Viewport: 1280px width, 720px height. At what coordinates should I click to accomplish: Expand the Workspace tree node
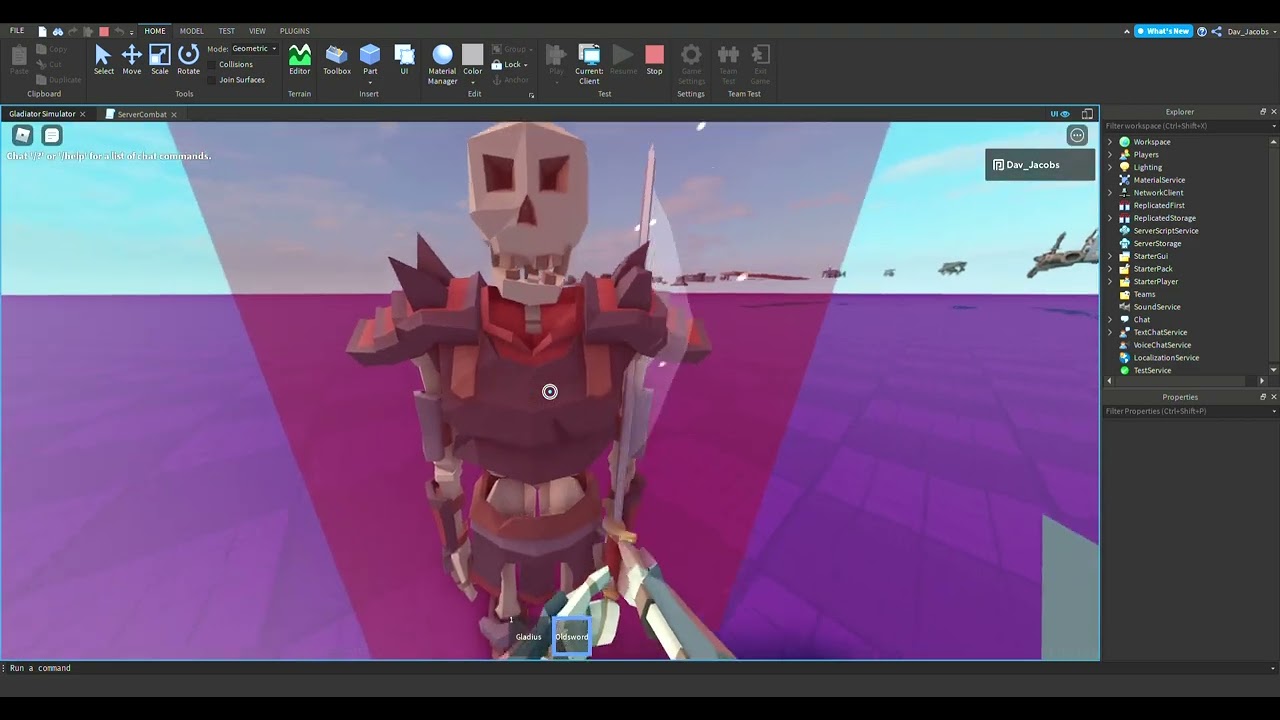[1110, 142]
